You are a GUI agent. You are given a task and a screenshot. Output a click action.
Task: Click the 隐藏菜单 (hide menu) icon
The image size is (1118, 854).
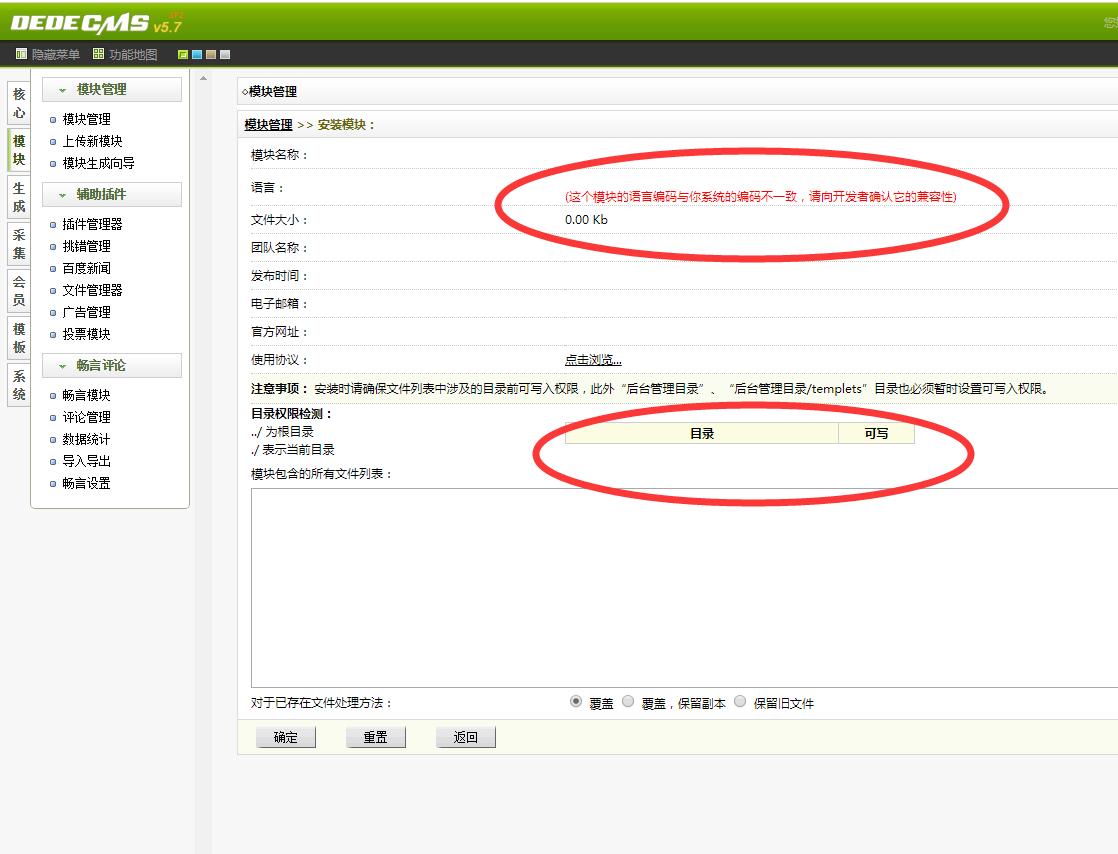tap(21, 54)
